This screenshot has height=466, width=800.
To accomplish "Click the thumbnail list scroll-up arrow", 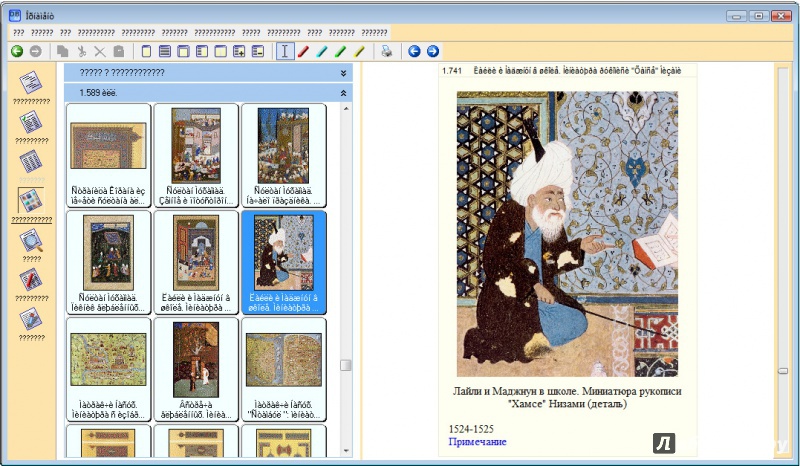I will [346, 109].
